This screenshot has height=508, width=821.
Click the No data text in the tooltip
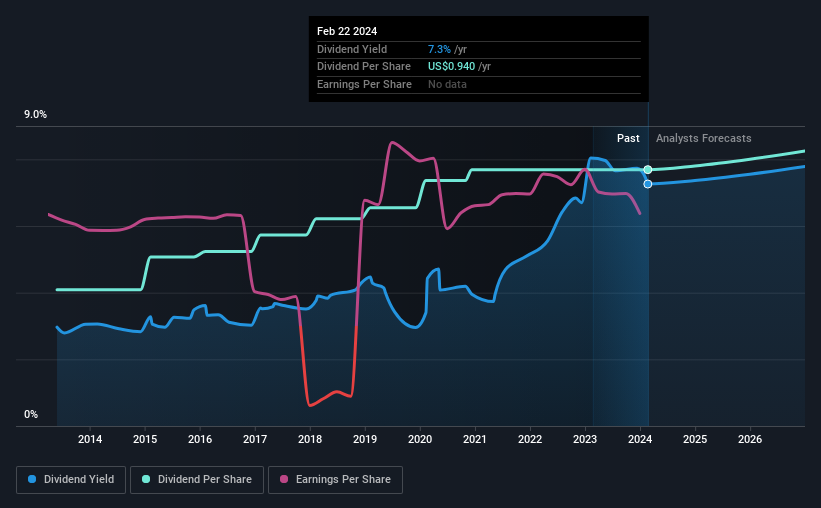click(x=447, y=84)
